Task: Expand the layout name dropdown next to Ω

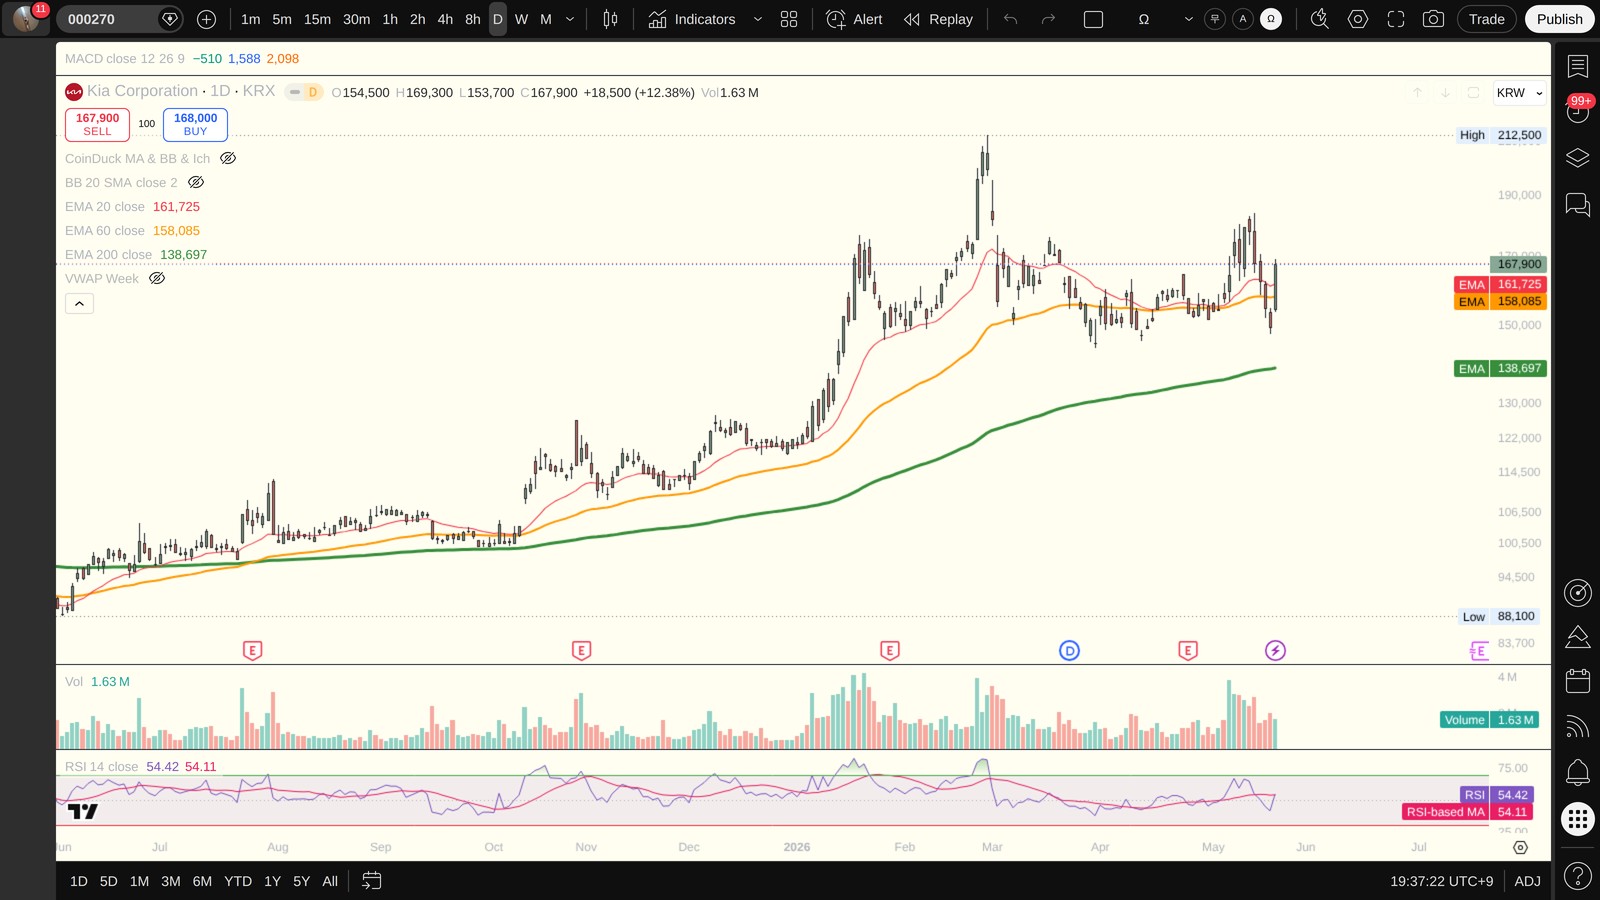Action: [x=1188, y=19]
